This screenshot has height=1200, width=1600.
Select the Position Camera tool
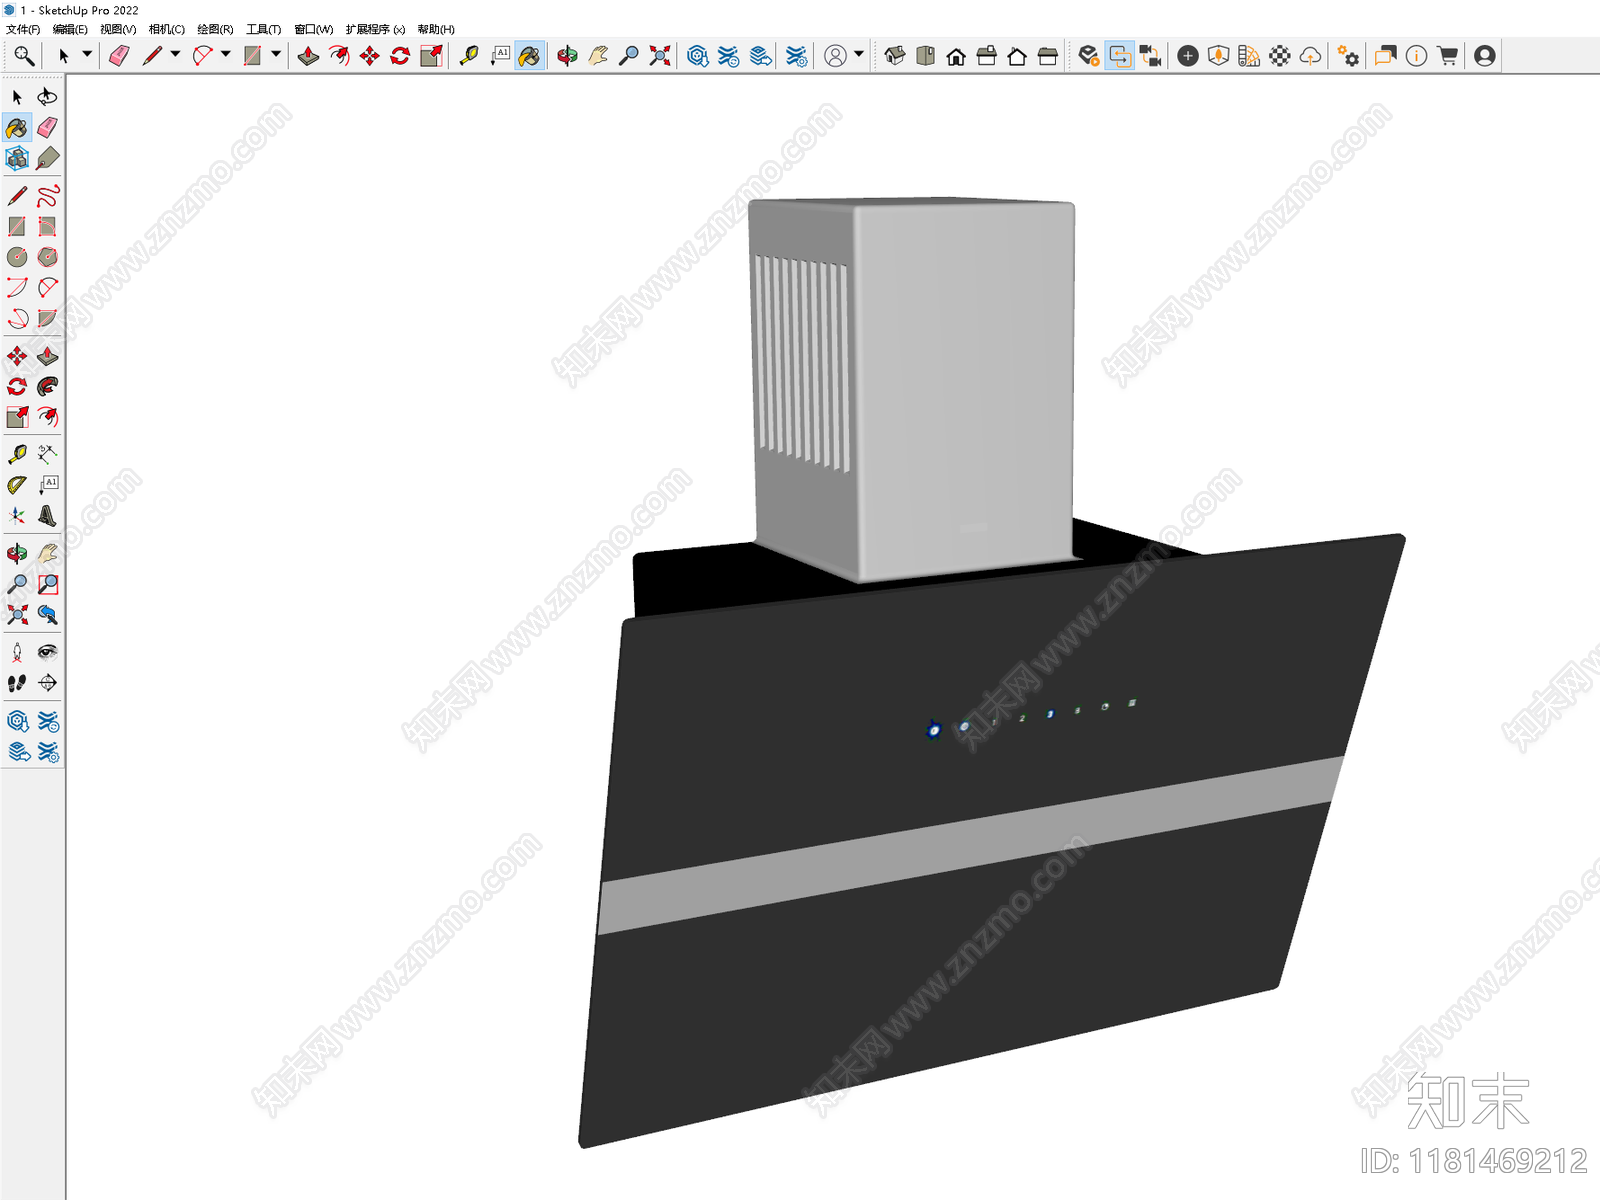(17, 652)
